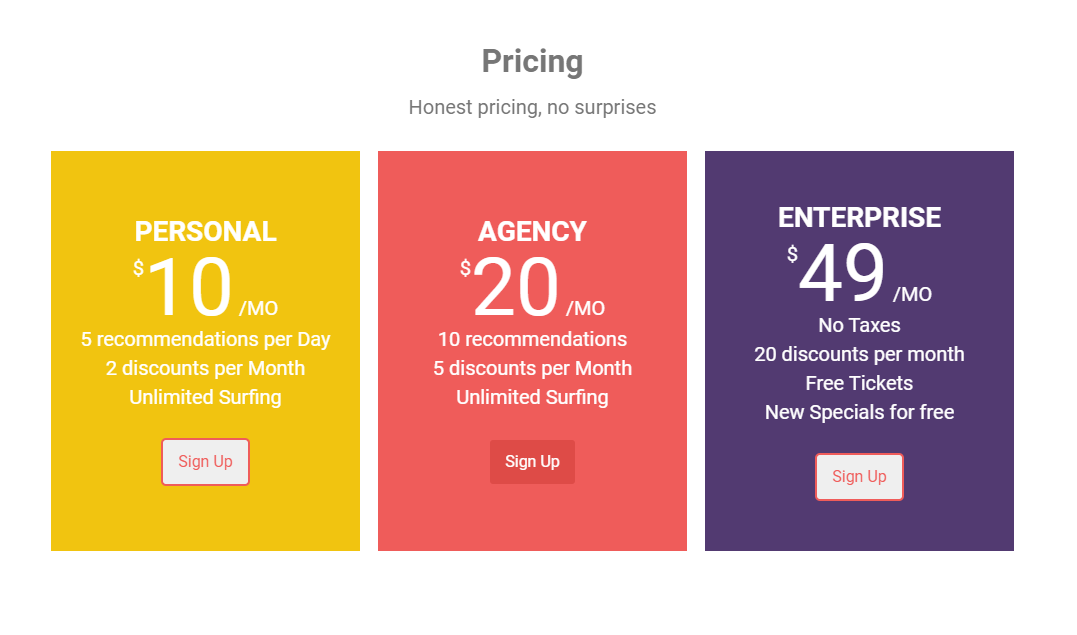Click the New Specials for free text
This screenshot has height=635, width=1077.
click(859, 412)
